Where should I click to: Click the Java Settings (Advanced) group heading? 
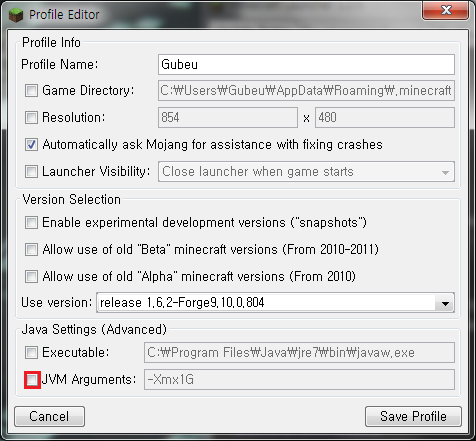tap(94, 329)
